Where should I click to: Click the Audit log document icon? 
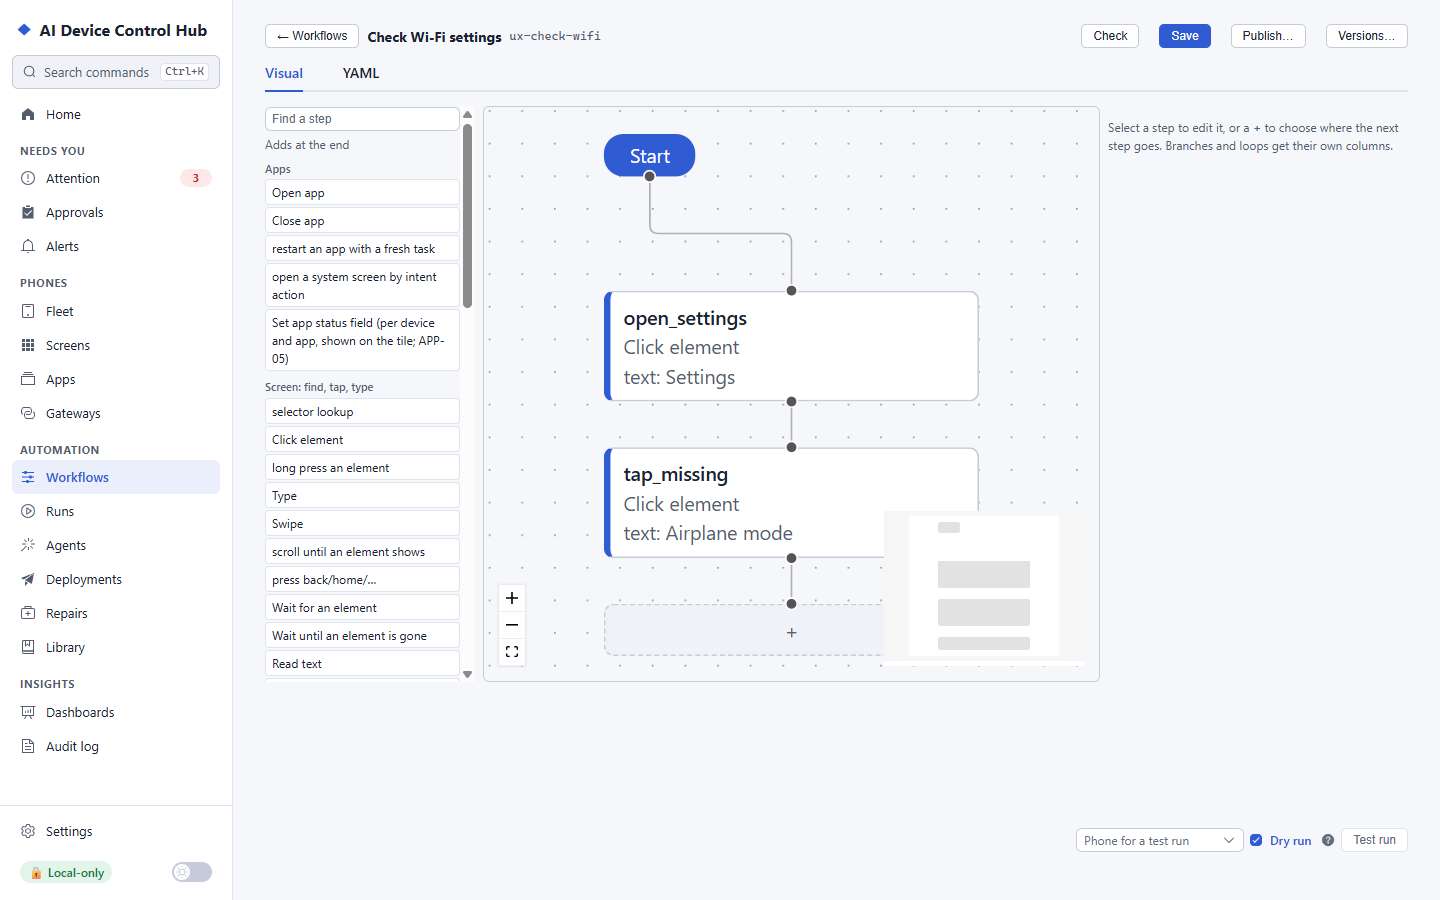(x=28, y=747)
